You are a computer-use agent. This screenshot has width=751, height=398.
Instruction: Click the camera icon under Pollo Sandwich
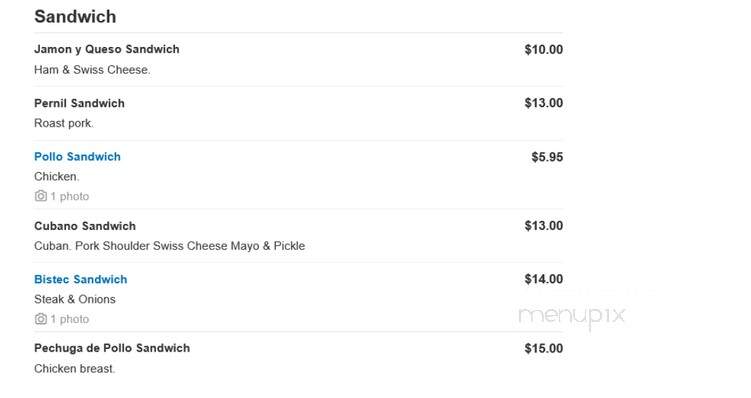(41, 196)
